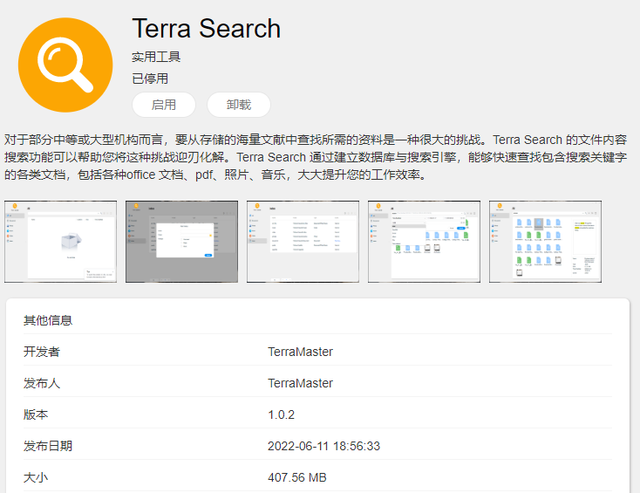Click the 启用 button to enable the app
Viewport: 640px width, 493px height.
164,105
